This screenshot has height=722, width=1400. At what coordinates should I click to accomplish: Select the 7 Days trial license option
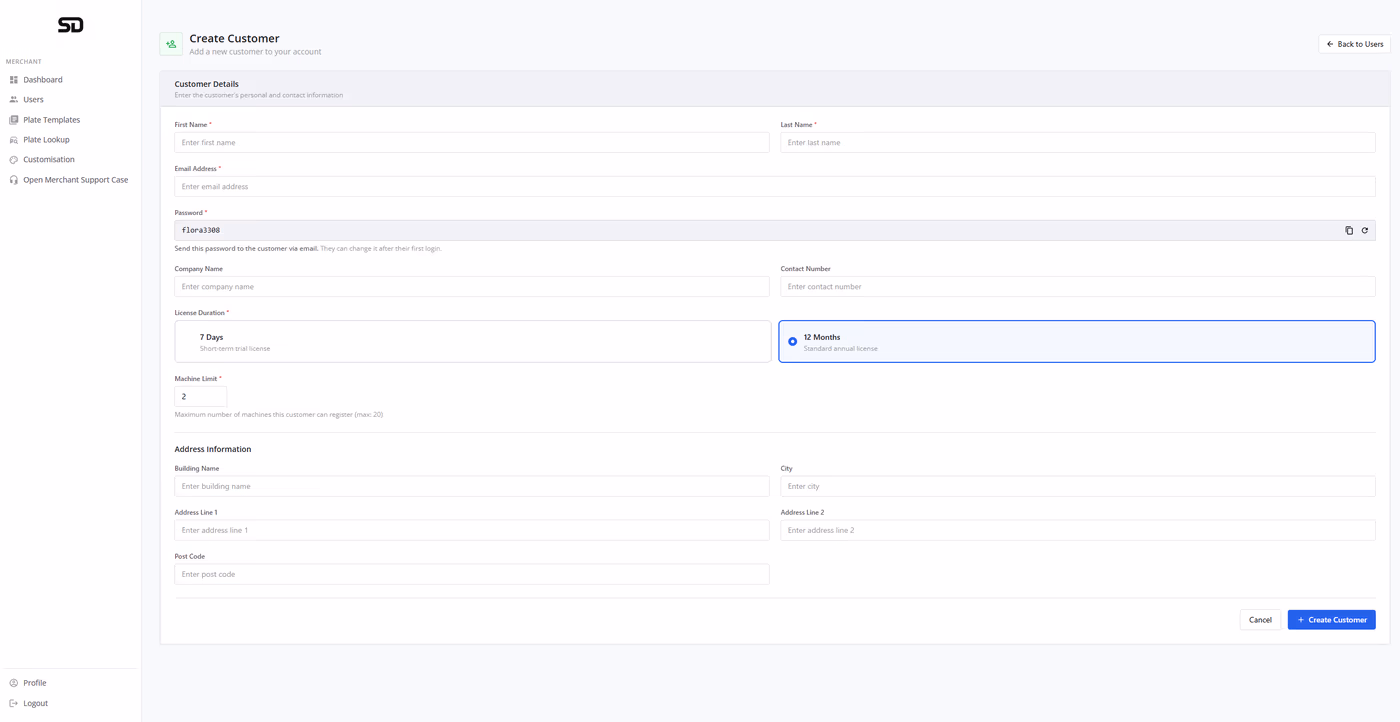tap(471, 341)
